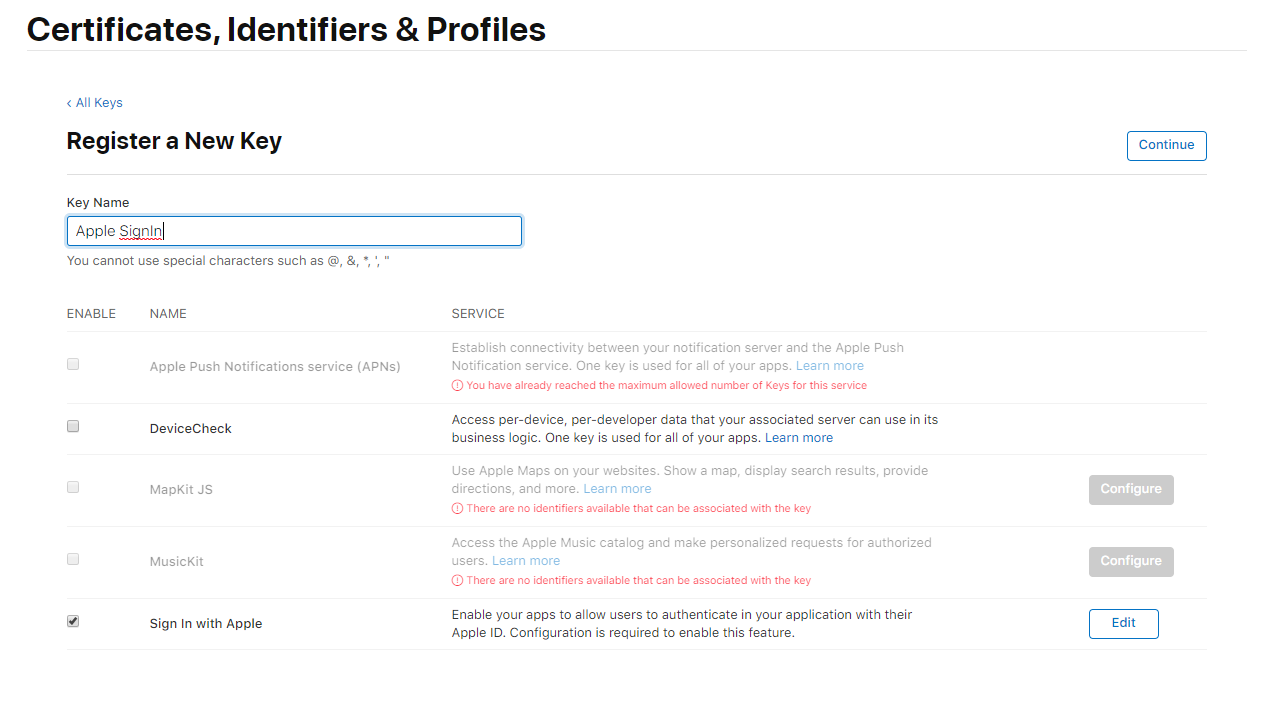
Task: Check the Apple Push Notifications service checkbox
Action: 72,363
